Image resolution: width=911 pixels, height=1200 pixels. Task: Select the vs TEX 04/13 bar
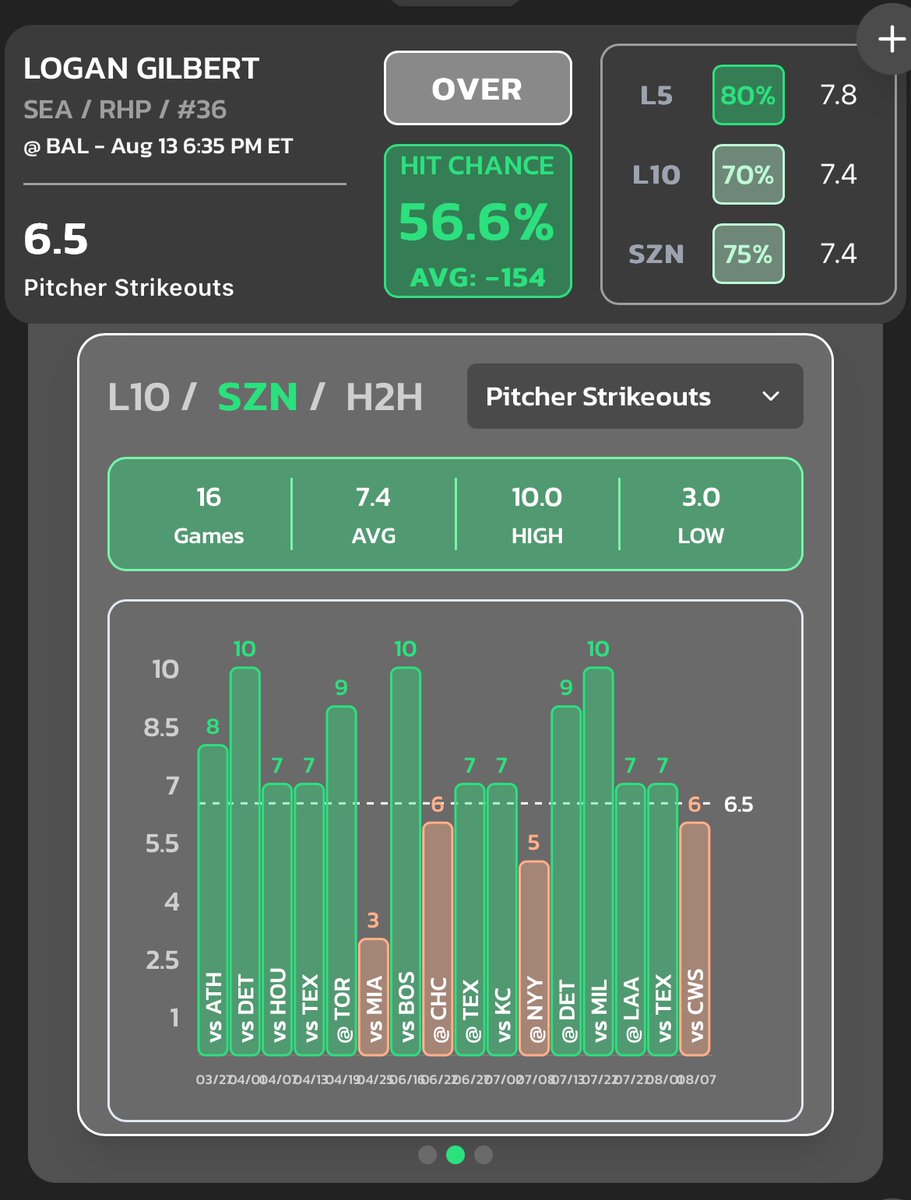point(309,919)
